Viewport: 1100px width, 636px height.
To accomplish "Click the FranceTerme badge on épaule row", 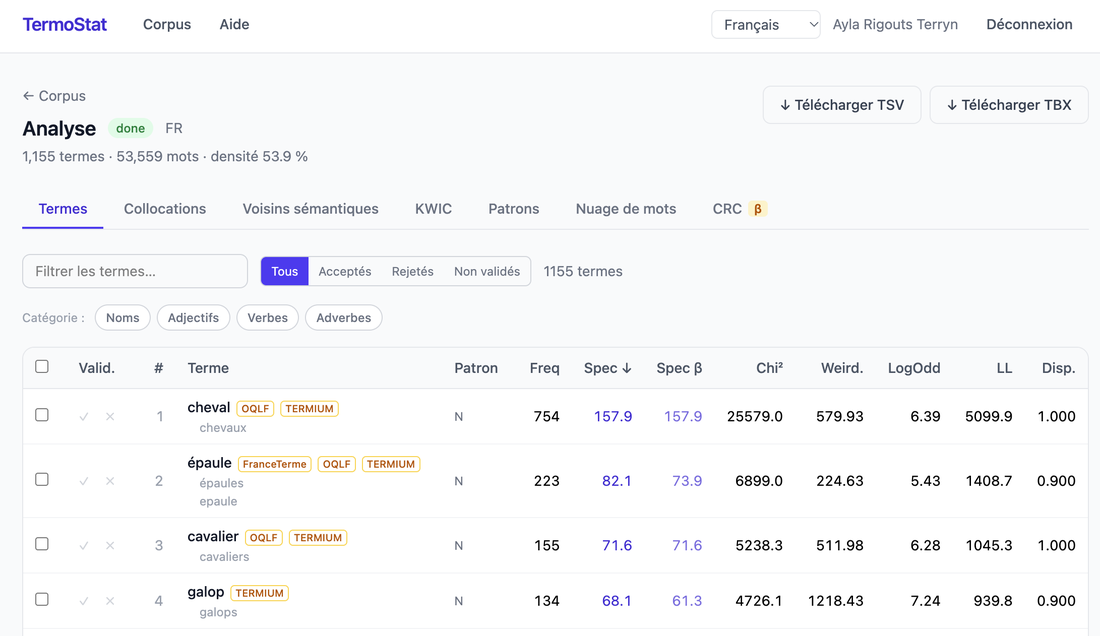I will [275, 464].
